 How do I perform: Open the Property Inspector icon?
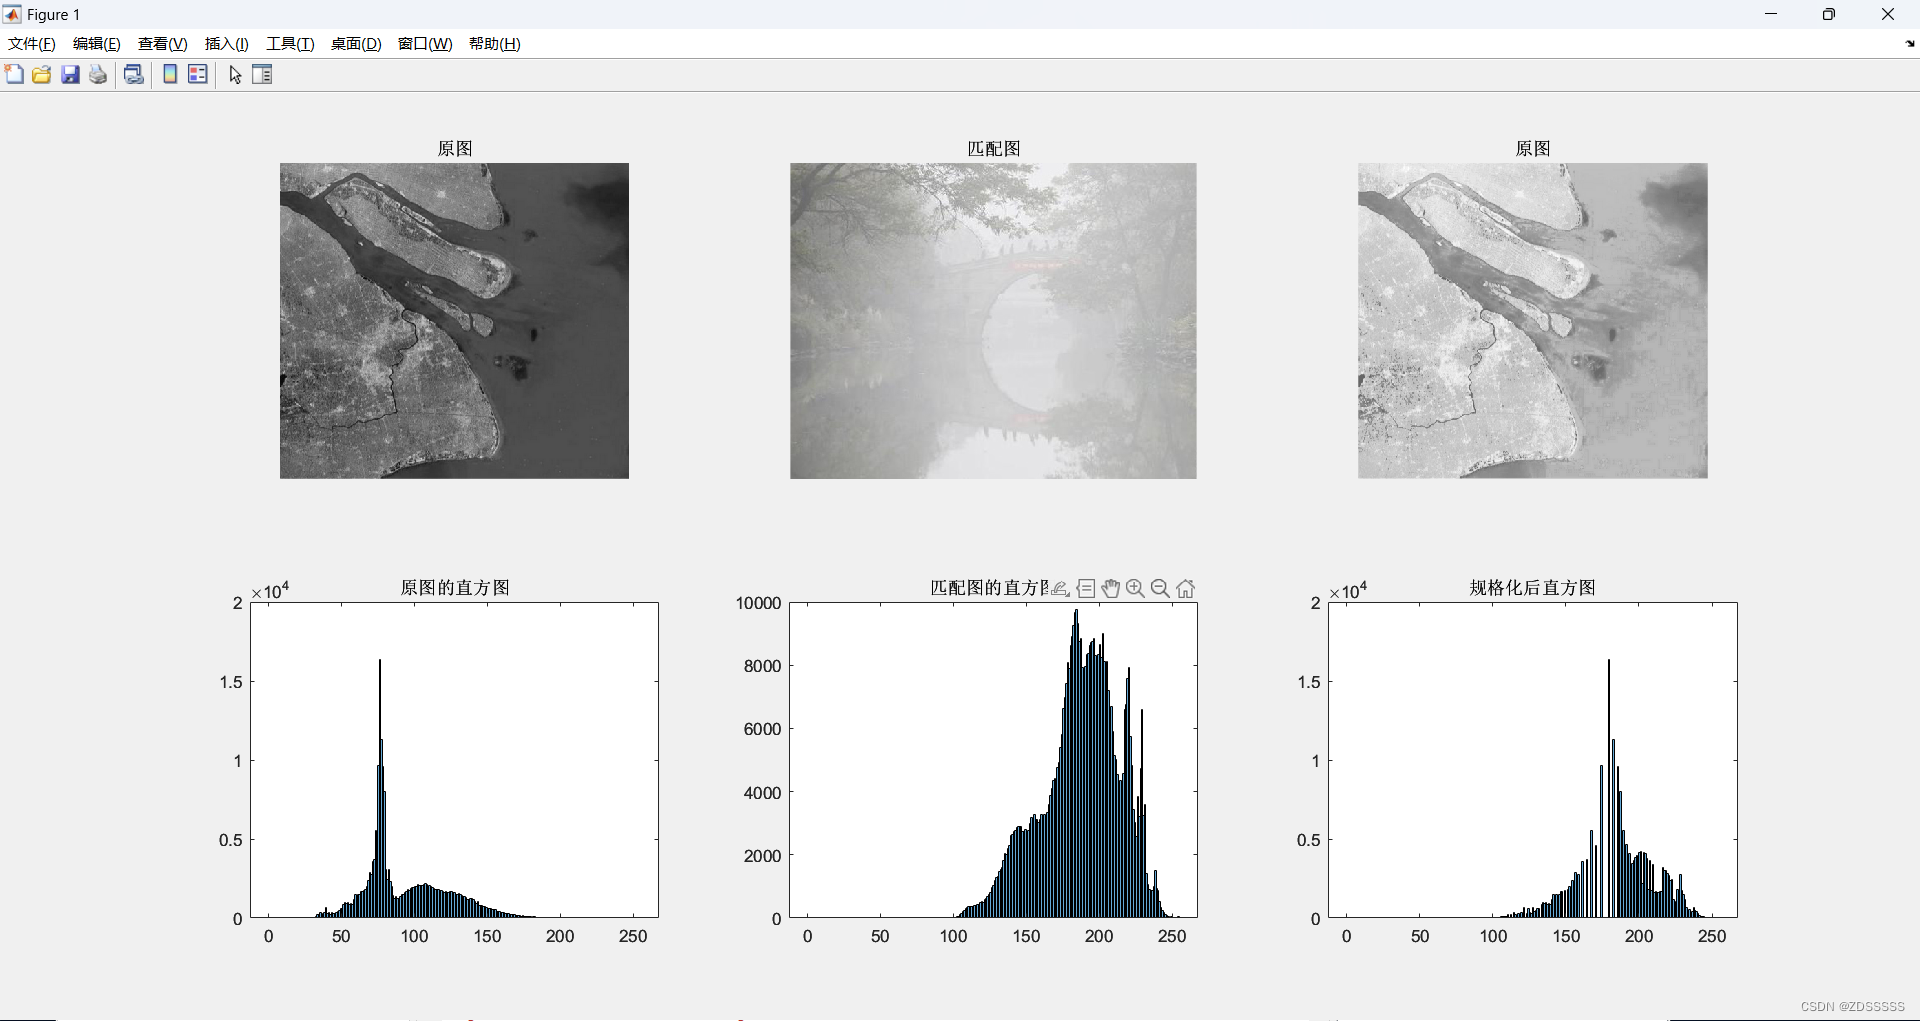click(262, 74)
